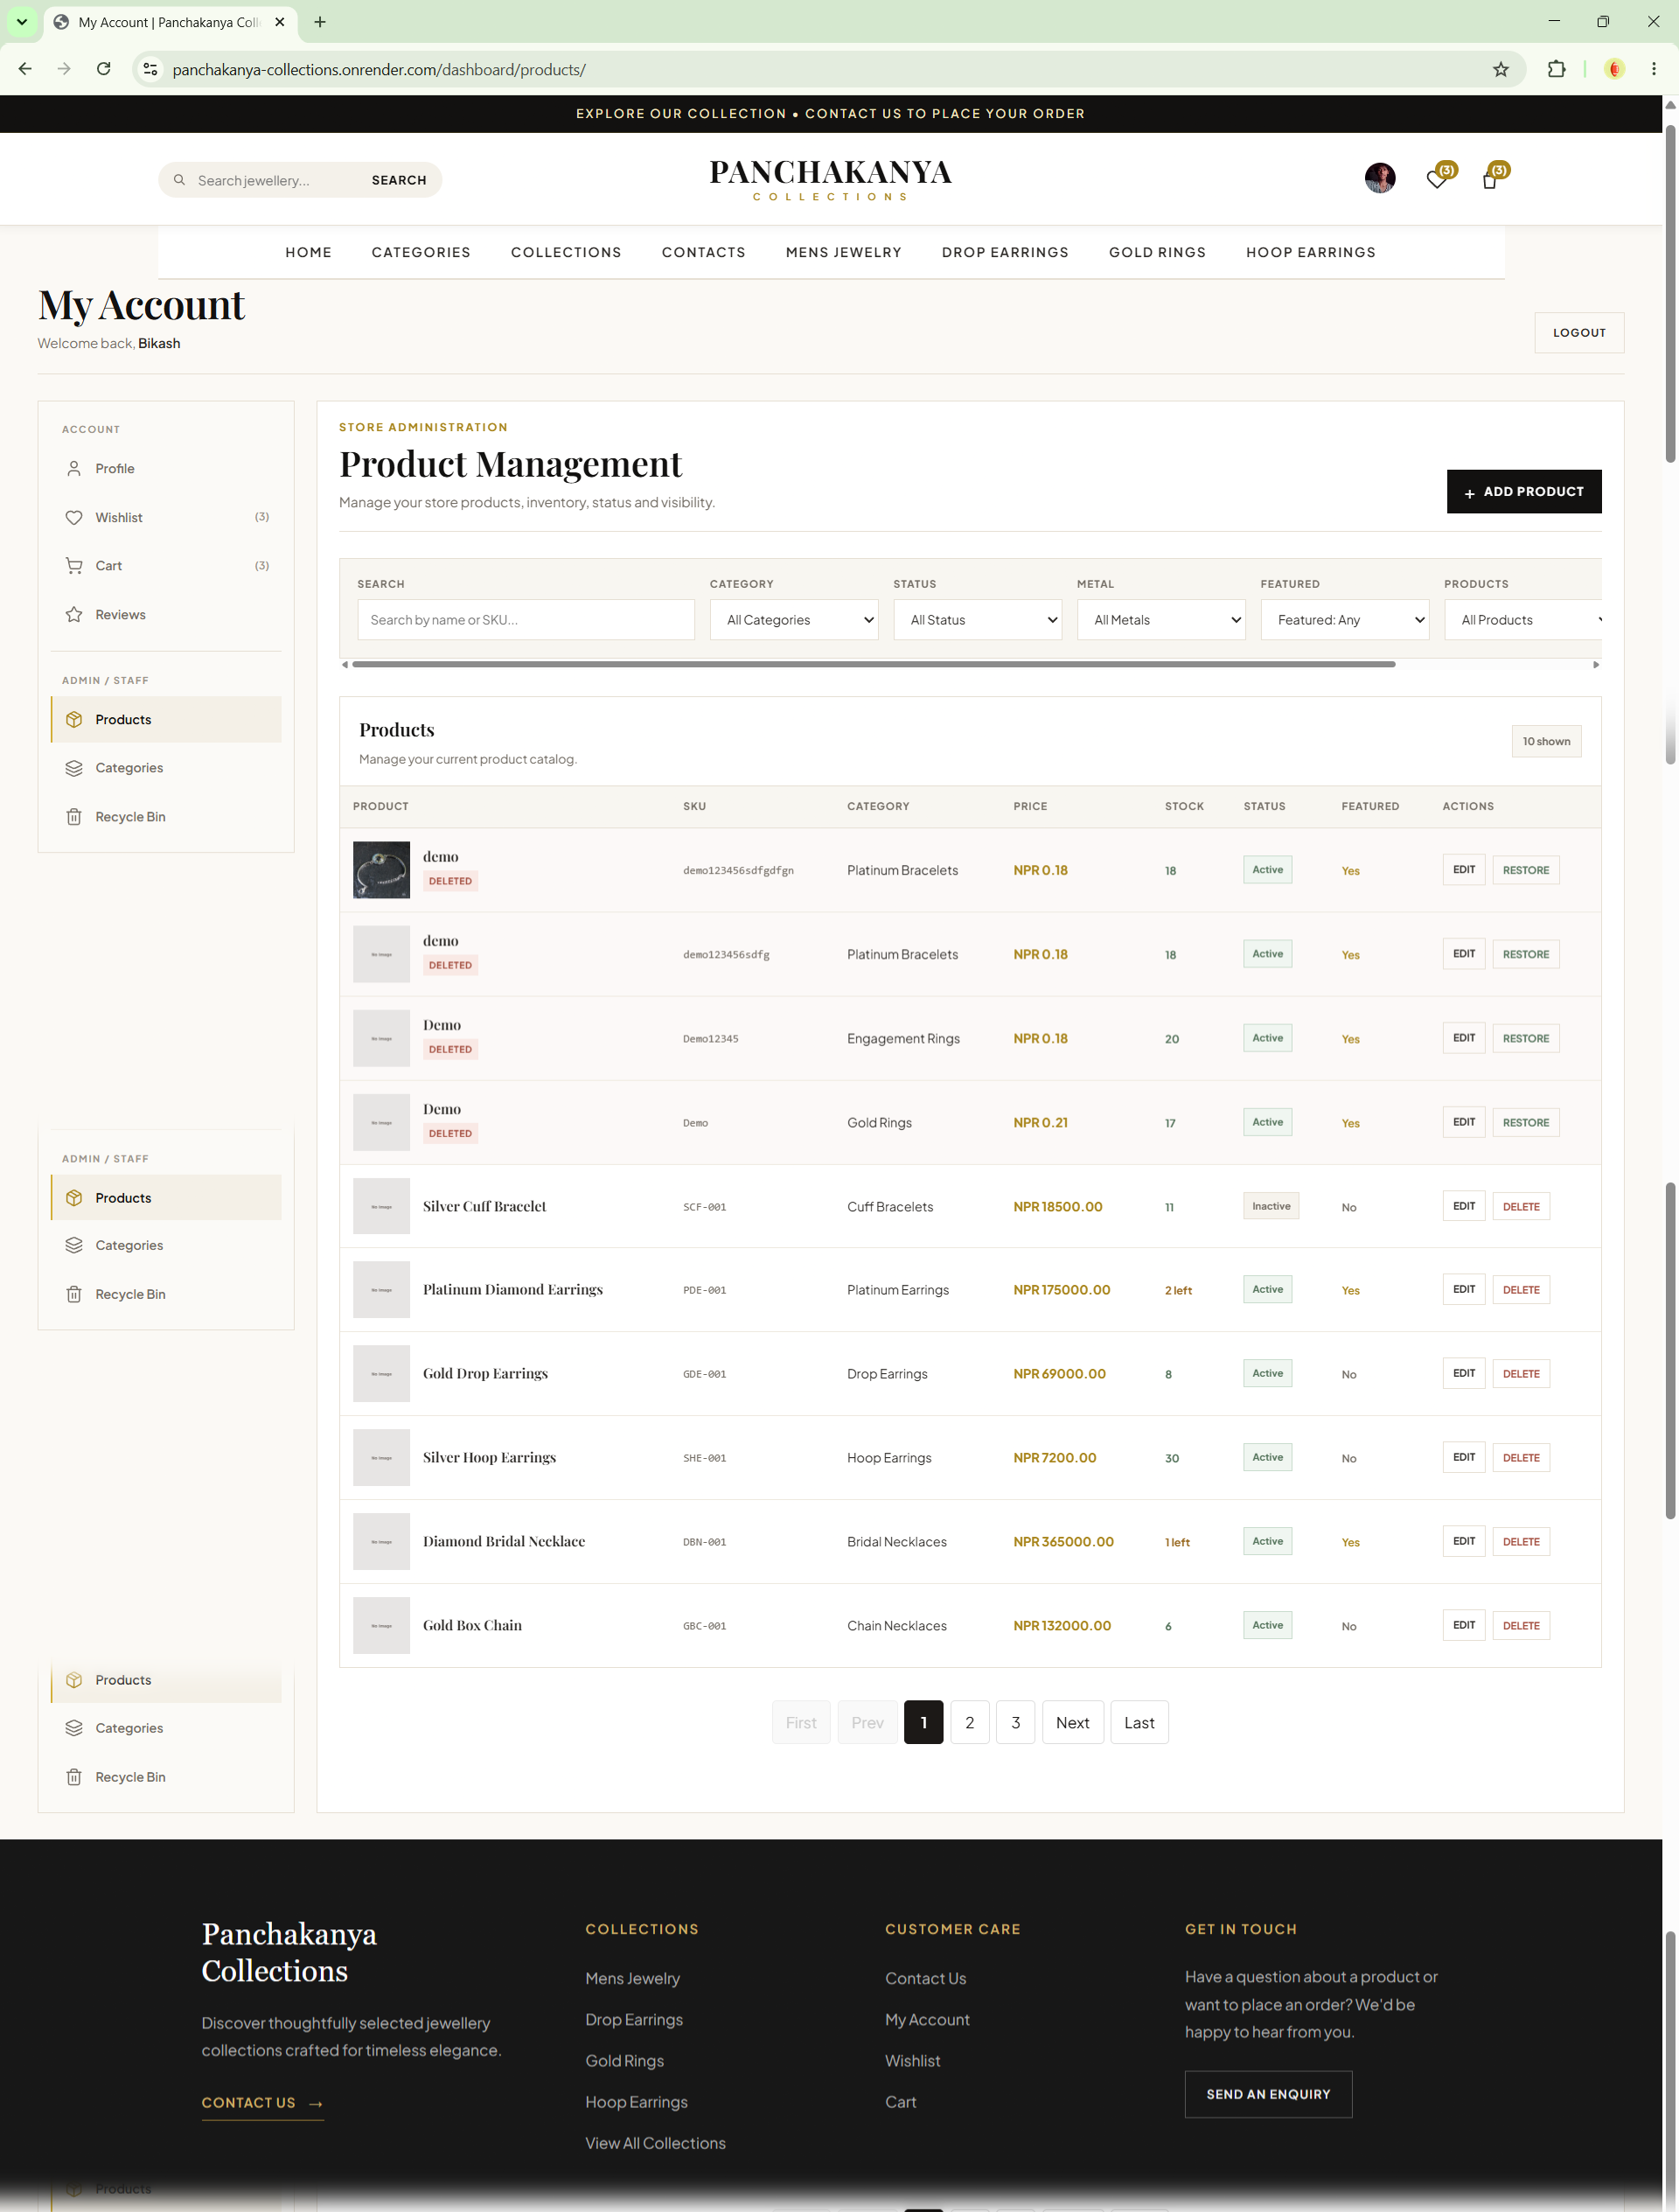Open View All Collections footer link
This screenshot has height=2212, width=1679.
click(x=655, y=2143)
